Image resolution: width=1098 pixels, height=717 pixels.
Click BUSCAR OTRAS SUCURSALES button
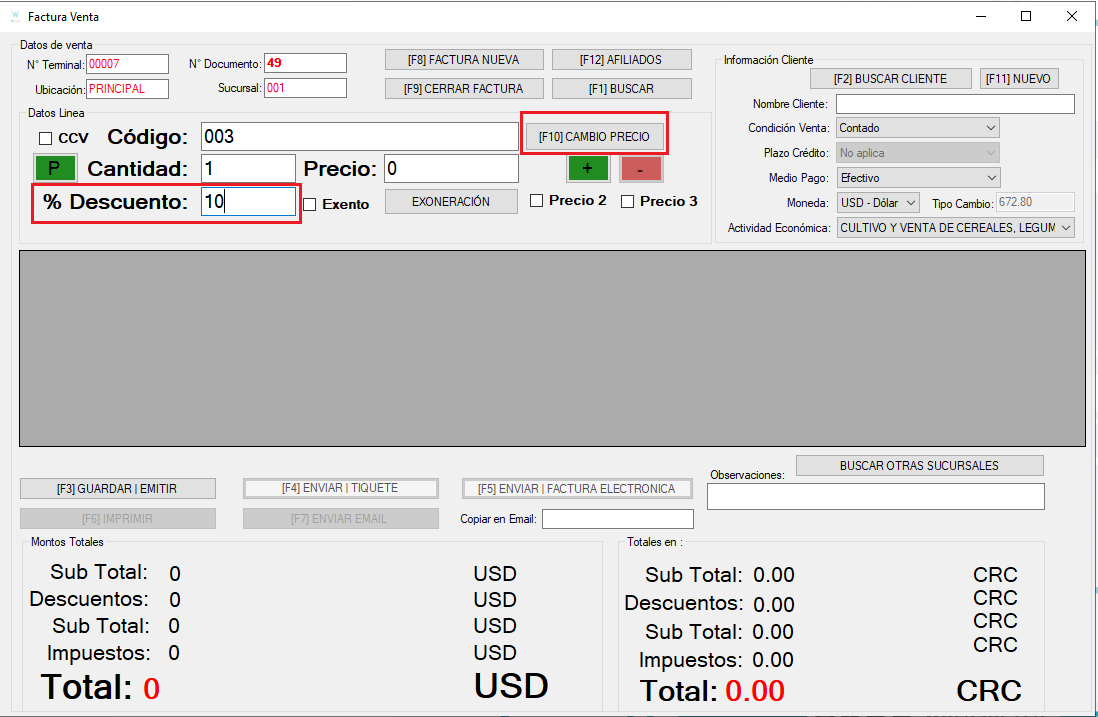pyautogui.click(x=919, y=466)
